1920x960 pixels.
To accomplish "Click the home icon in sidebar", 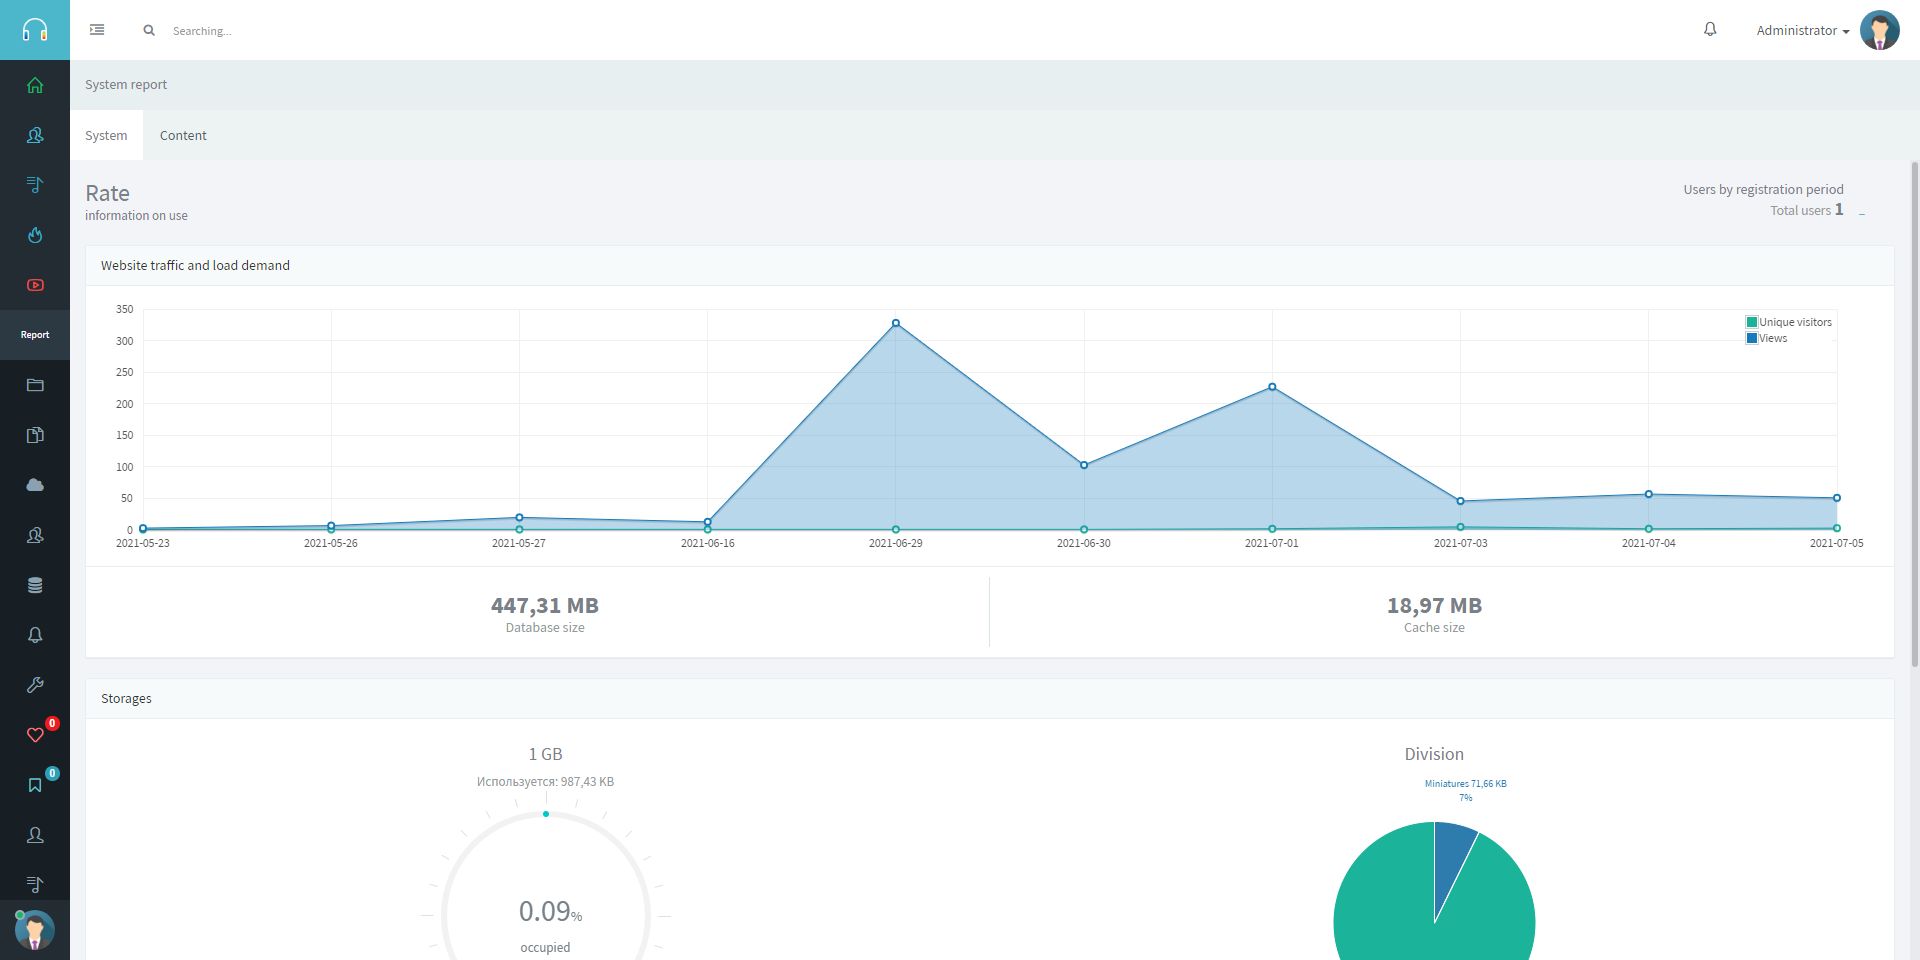I will [x=35, y=85].
